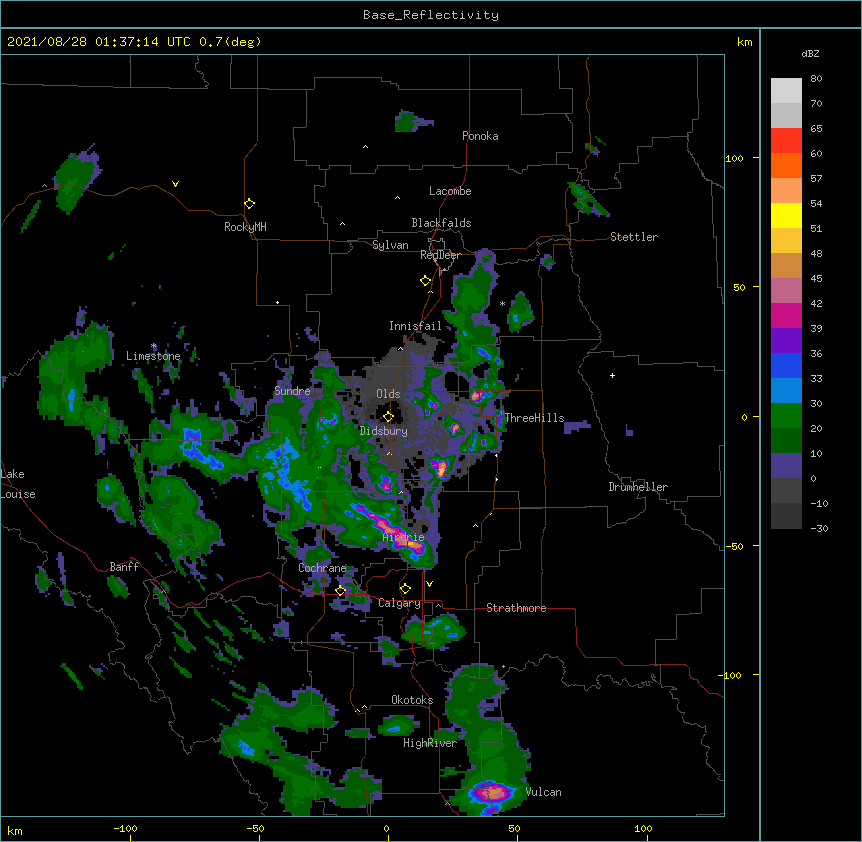This screenshot has width=862, height=842.
Task: Click the yellow diamond marker above Calgary
Action: click(x=405, y=589)
